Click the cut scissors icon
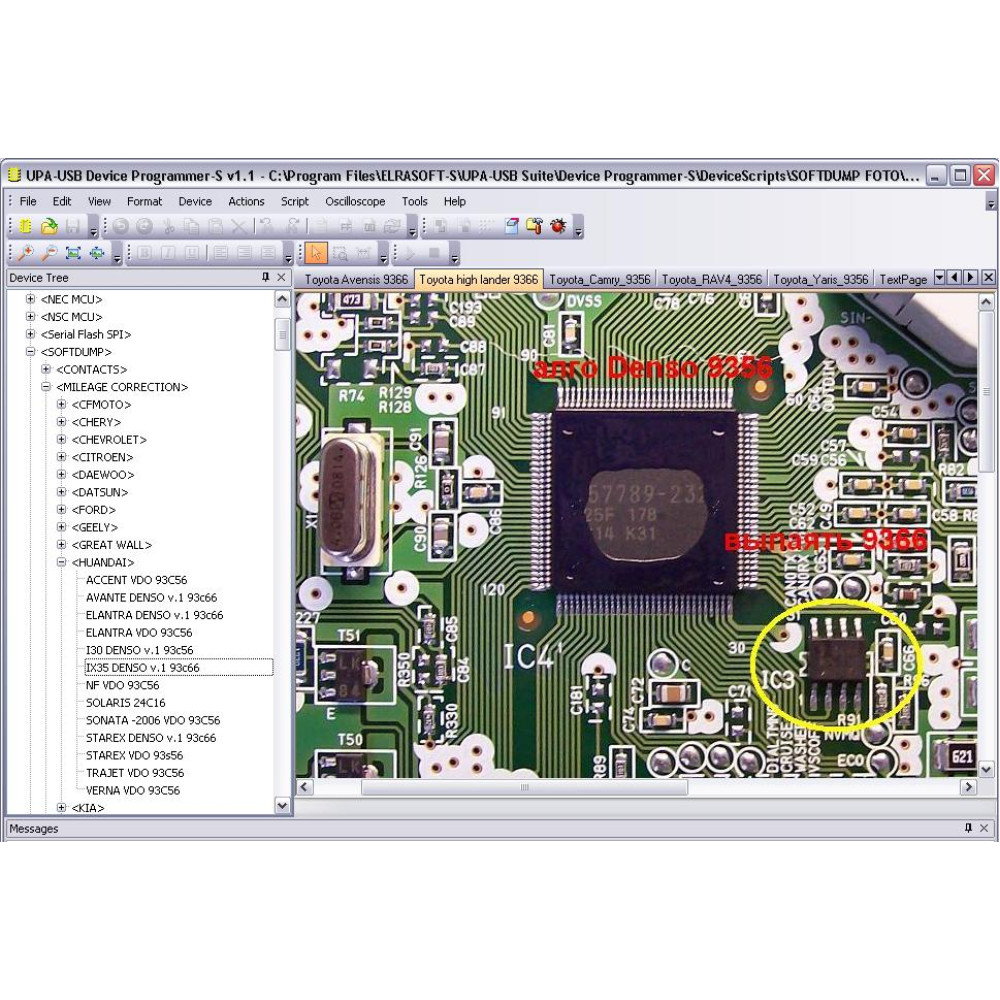The width and height of the screenshot is (1000, 1000). click(169, 226)
